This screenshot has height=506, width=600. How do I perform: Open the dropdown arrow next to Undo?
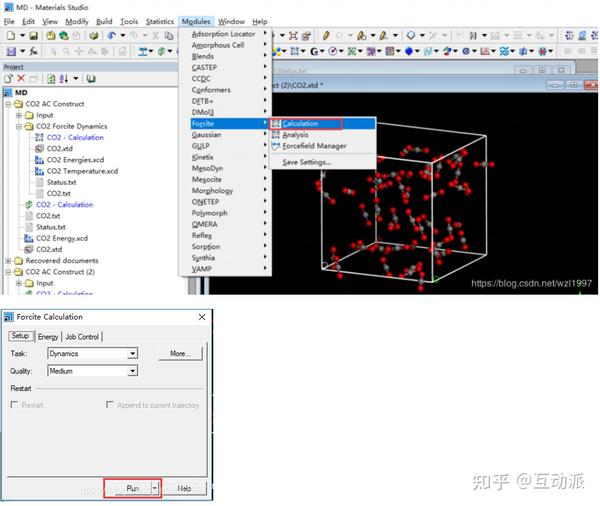[x=123, y=36]
